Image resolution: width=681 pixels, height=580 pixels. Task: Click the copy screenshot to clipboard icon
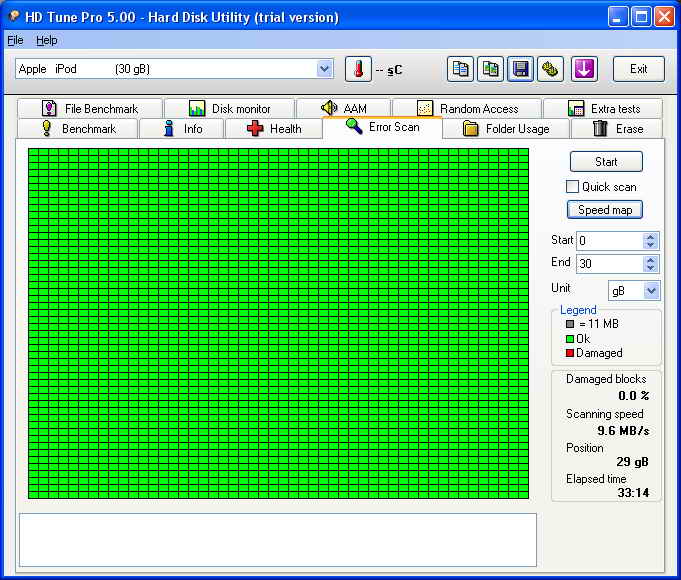pos(490,69)
